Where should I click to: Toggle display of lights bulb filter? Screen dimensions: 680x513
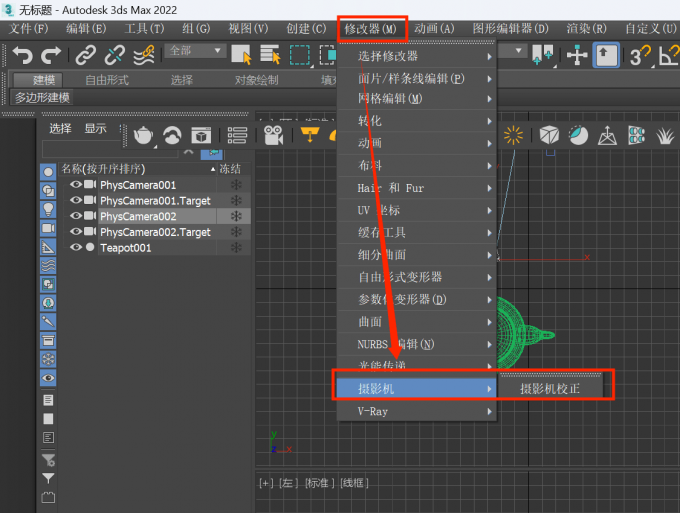48,209
